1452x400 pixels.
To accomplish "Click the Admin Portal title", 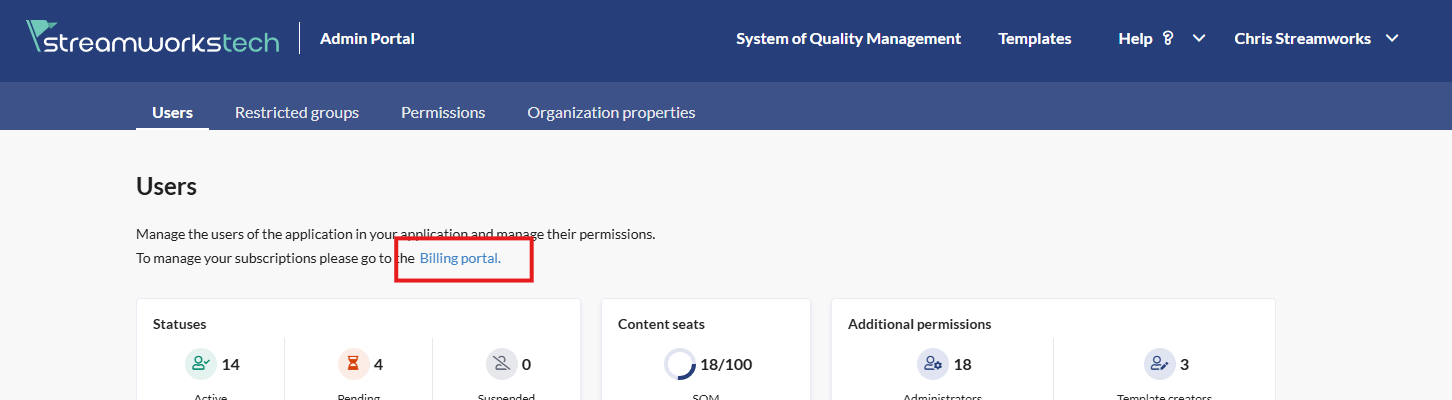I will click(x=367, y=39).
